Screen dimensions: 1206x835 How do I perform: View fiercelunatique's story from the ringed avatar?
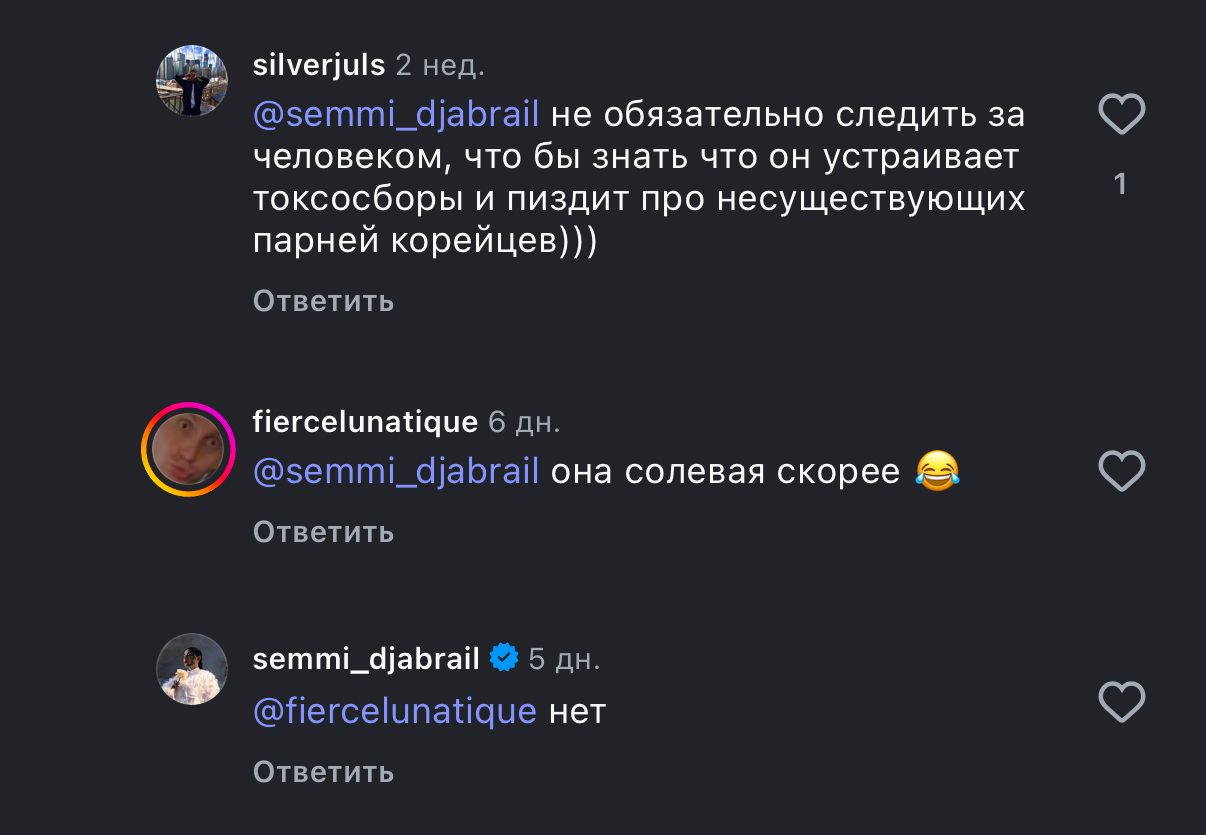coord(187,449)
